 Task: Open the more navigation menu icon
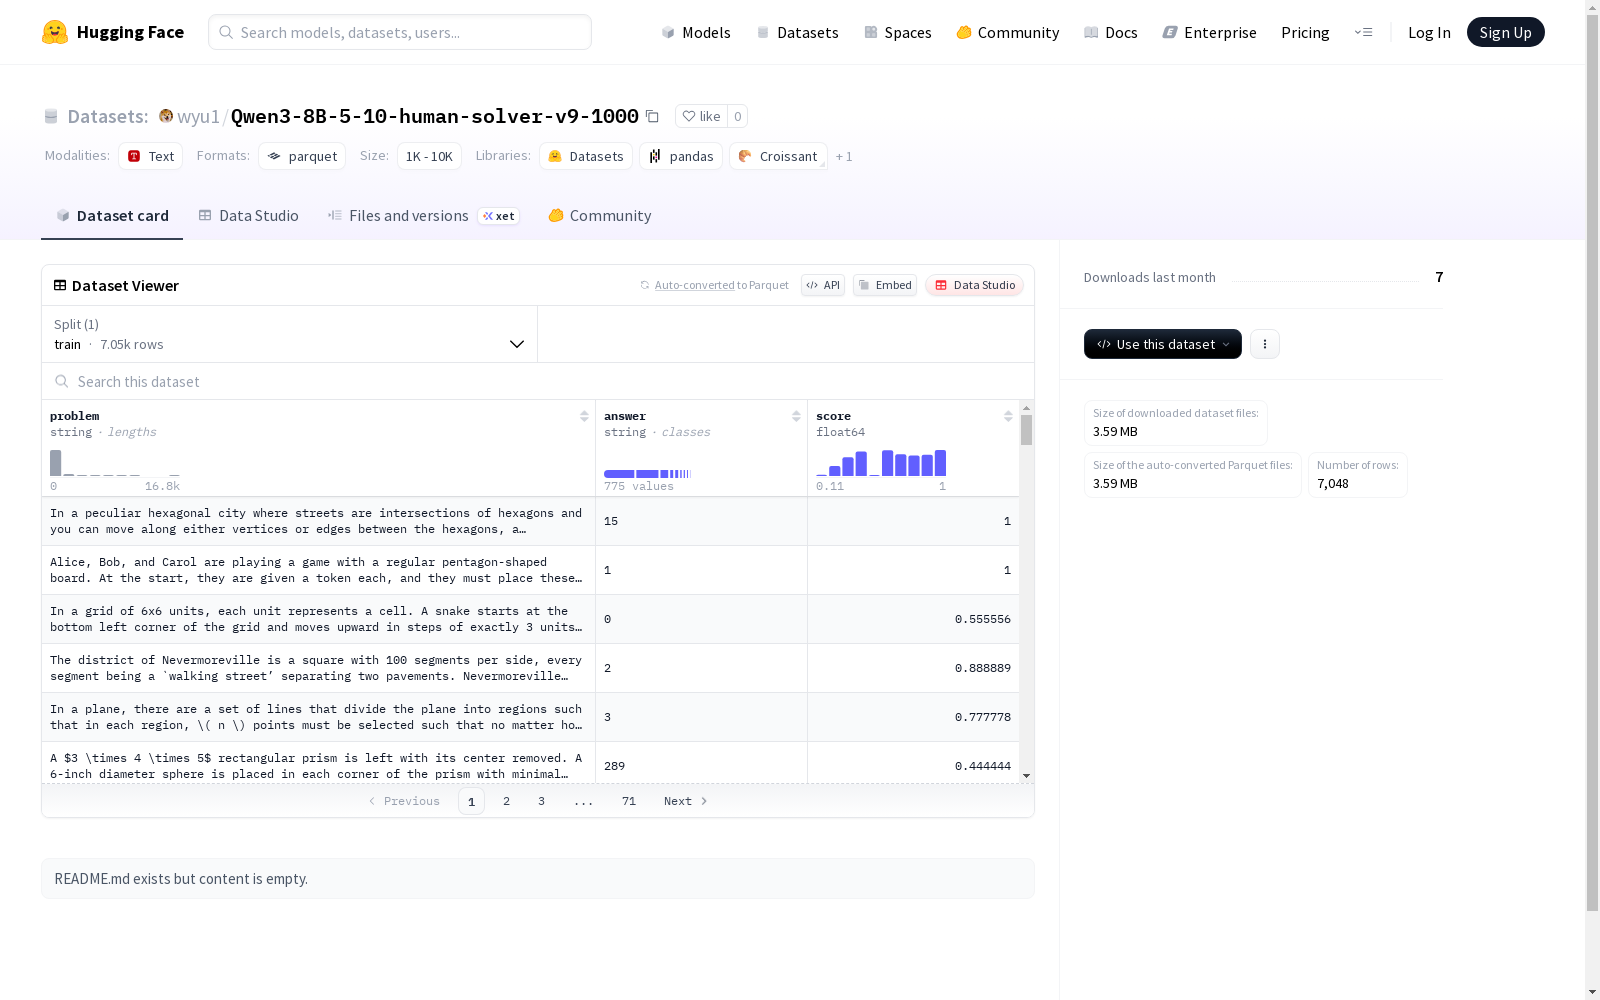1363,32
